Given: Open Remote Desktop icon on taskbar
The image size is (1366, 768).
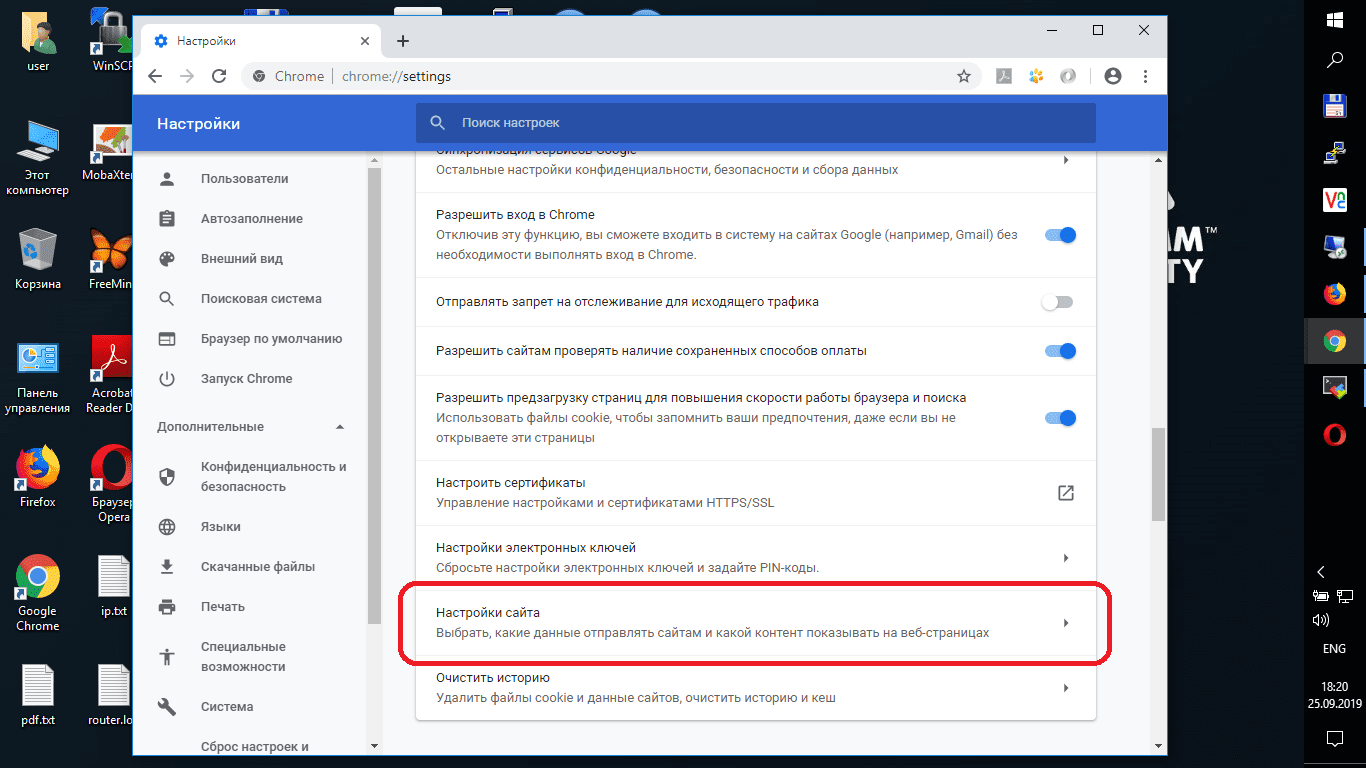Looking at the screenshot, I should [1334, 247].
